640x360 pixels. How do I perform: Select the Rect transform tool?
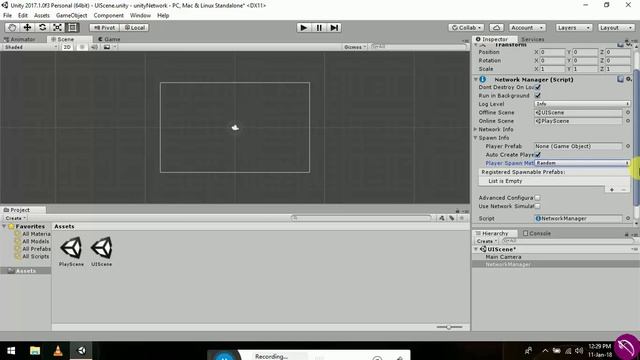(x=73, y=27)
